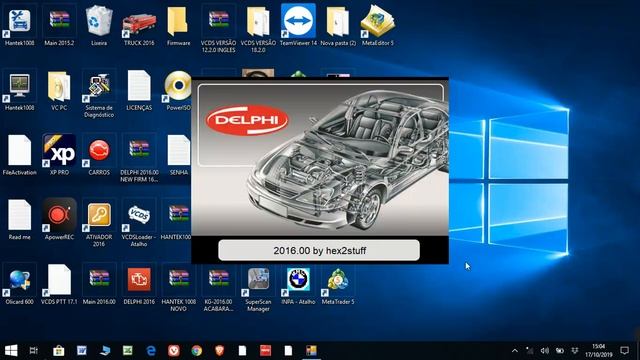The image size is (640, 360).
Task: Select DELPHI 2016.00 NEW FIRM archive
Action: tap(139, 159)
